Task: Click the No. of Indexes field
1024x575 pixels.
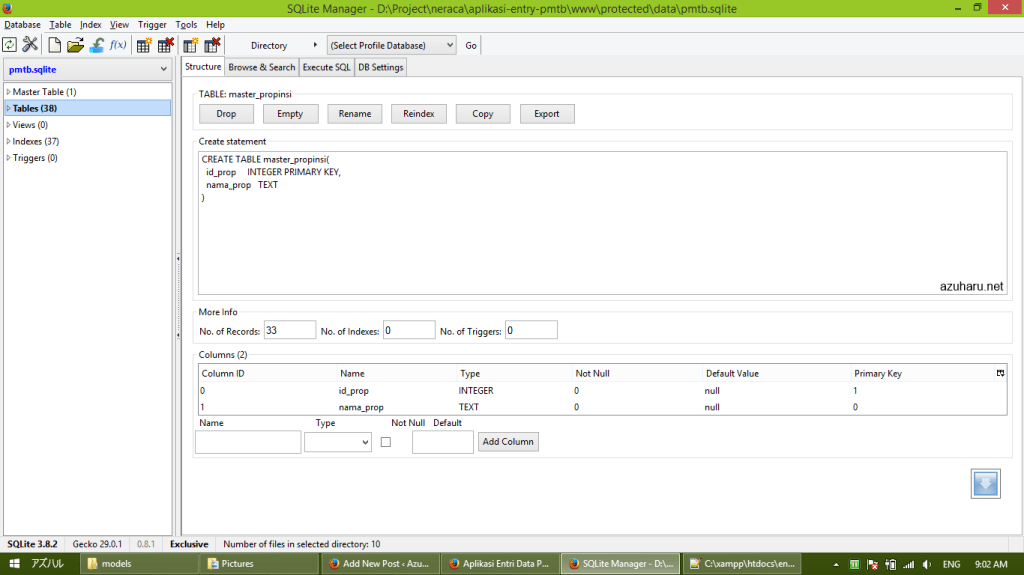Action: [x=409, y=330]
